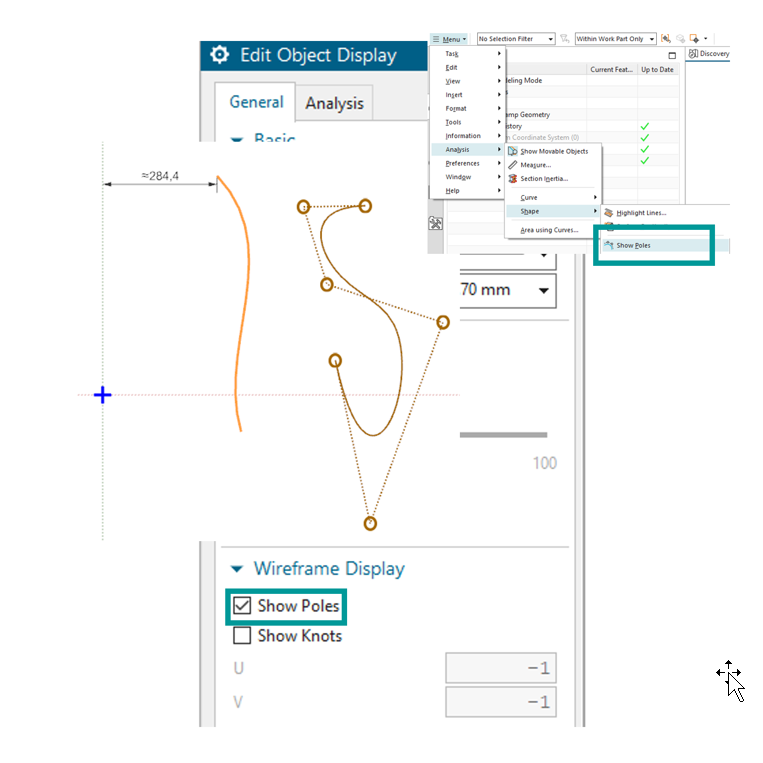Collapse the Wireframe Display section
Image resolution: width=763 pixels, height=763 pixels.
237,569
